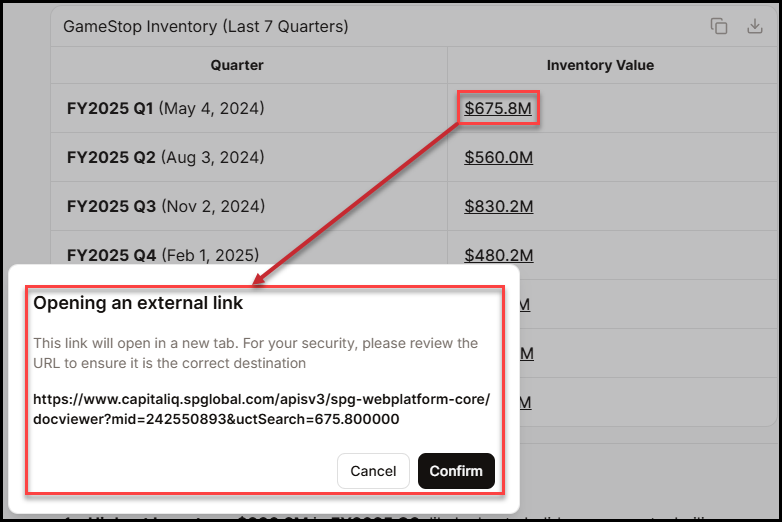
Task: Open the $675.8M inventory value link
Action: tap(498, 108)
